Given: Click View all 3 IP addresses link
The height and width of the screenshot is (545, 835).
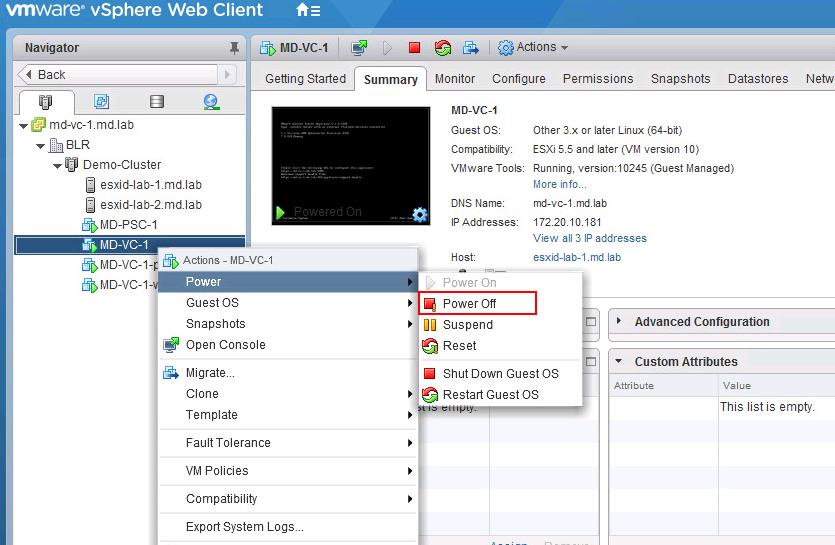Looking at the screenshot, I should click(x=590, y=238).
